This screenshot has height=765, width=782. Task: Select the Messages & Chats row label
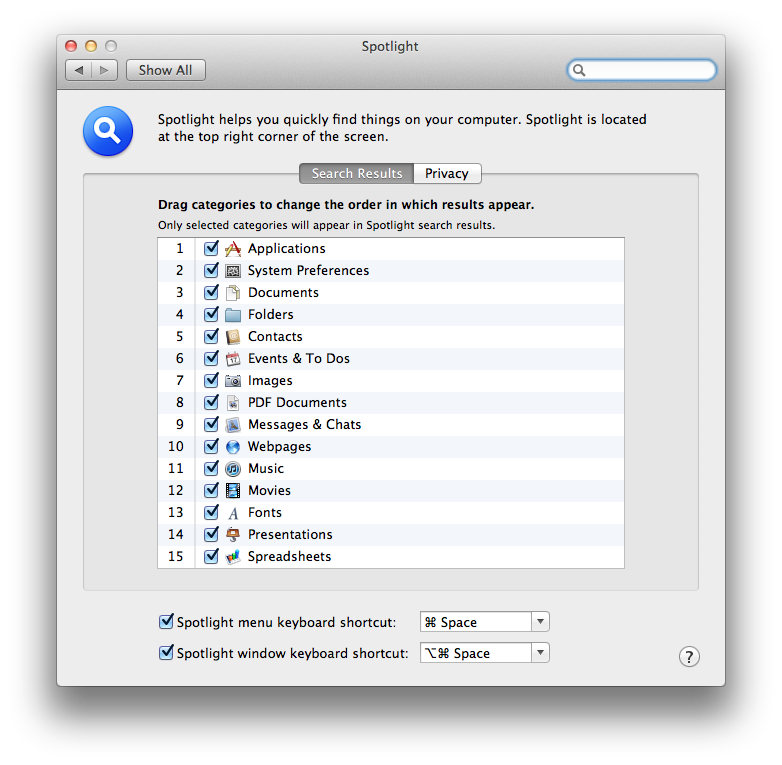tap(305, 424)
